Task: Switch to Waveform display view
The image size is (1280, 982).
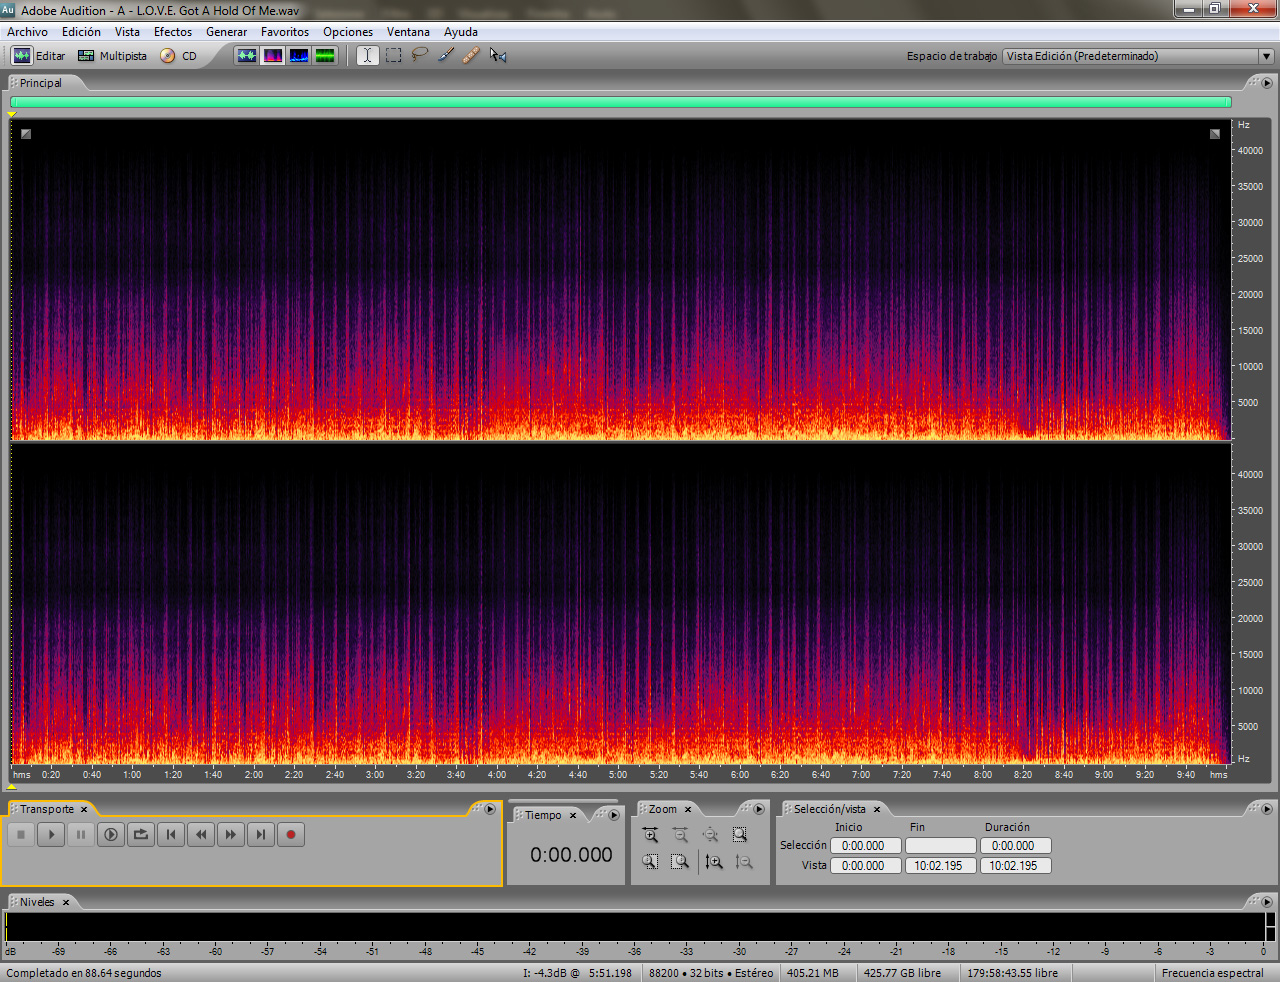Action: [247, 56]
